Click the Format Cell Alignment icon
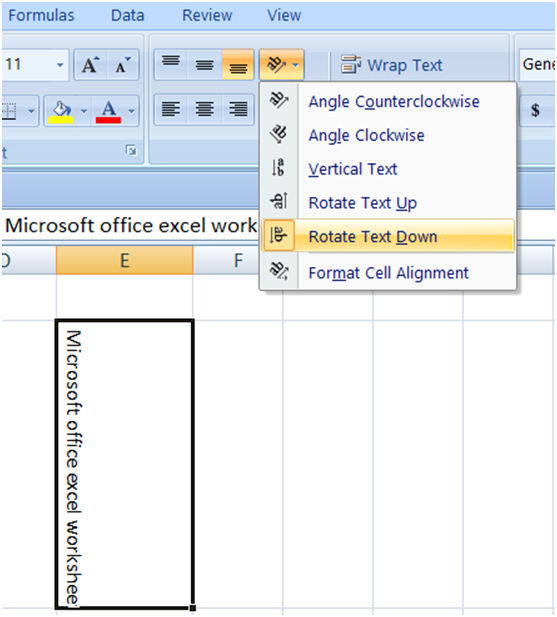 (278, 271)
